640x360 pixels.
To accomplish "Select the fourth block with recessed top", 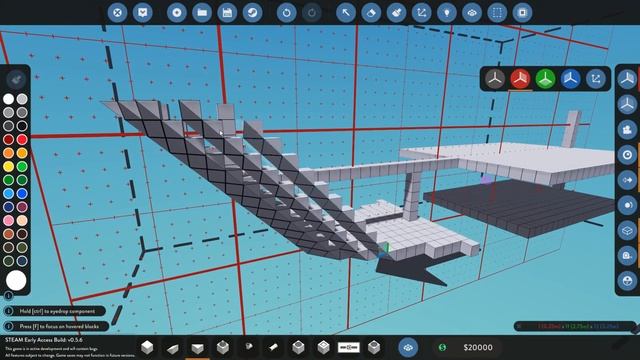I will point(223,347).
